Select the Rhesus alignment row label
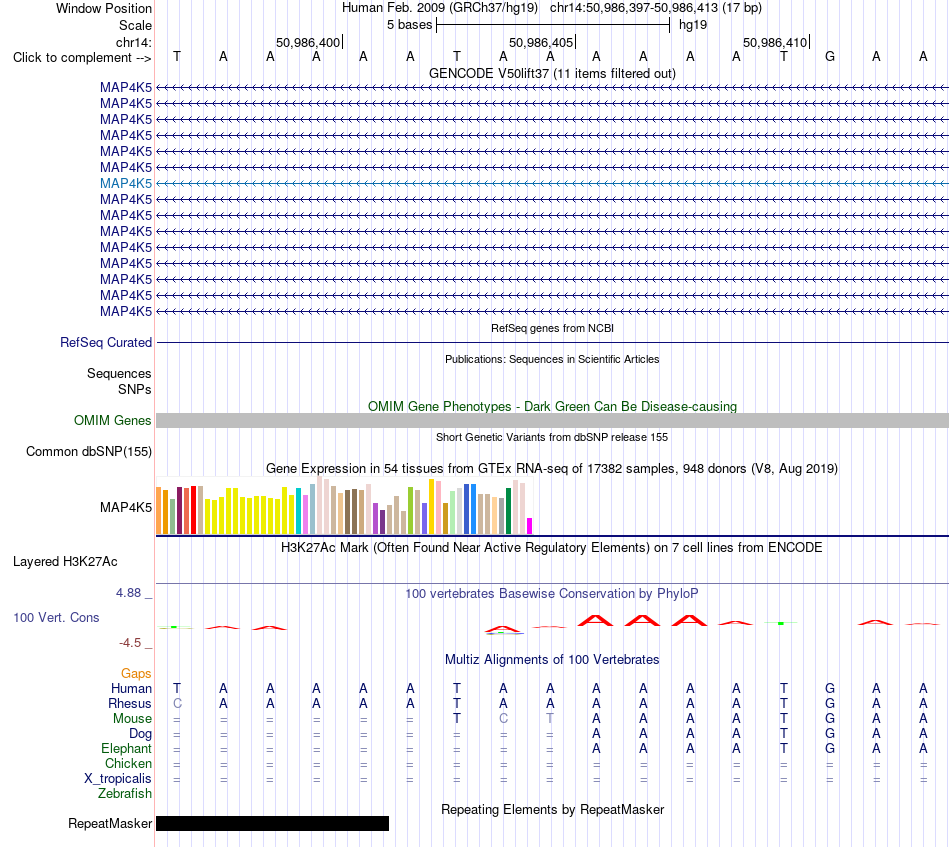This screenshot has width=950, height=847. [x=130, y=704]
